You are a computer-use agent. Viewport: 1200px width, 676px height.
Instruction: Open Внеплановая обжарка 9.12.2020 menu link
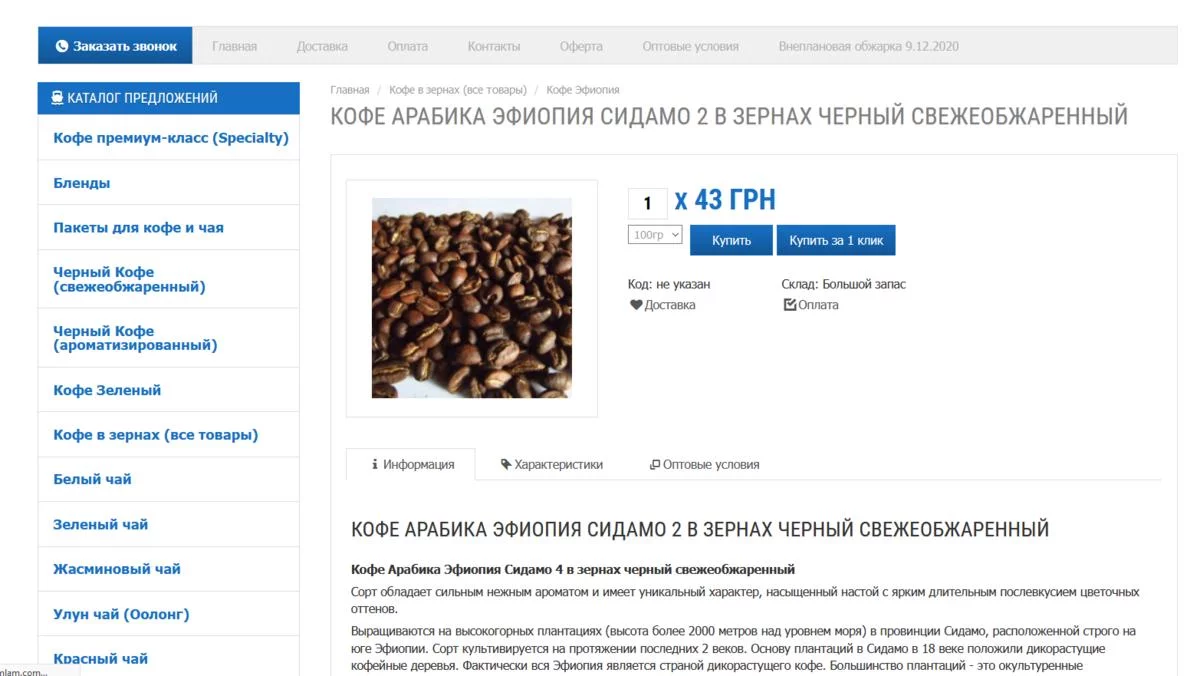click(869, 46)
